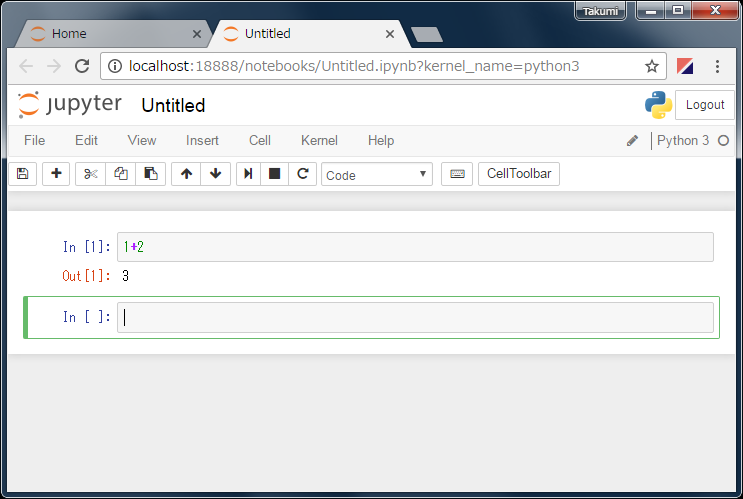Screen dimensions: 743x499
Task: Open the View menu
Action: click(x=142, y=141)
